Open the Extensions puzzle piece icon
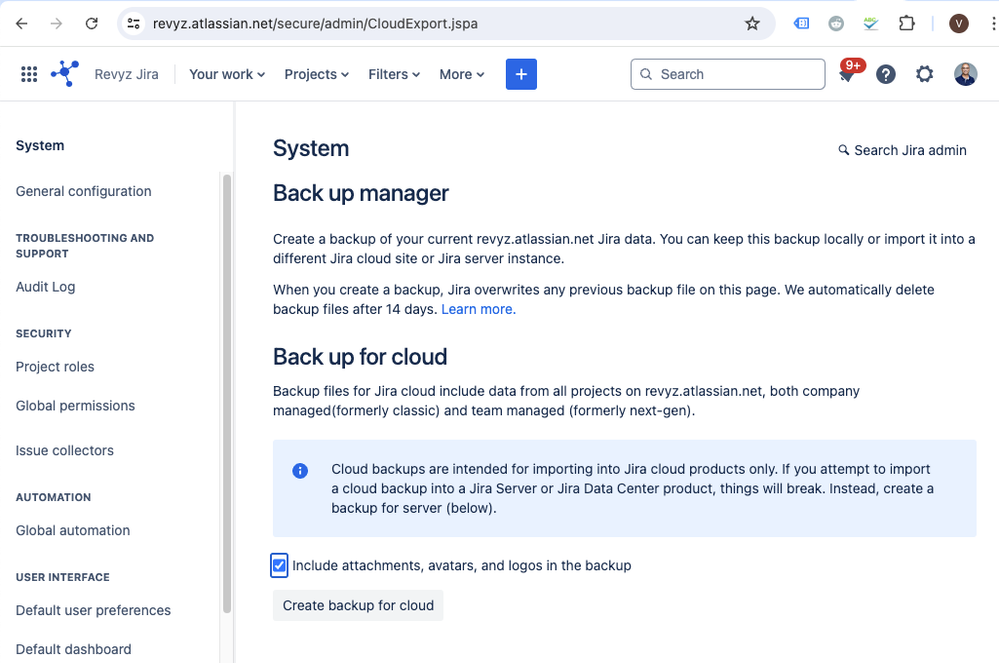Viewport: 999px width, 663px height. (906, 24)
